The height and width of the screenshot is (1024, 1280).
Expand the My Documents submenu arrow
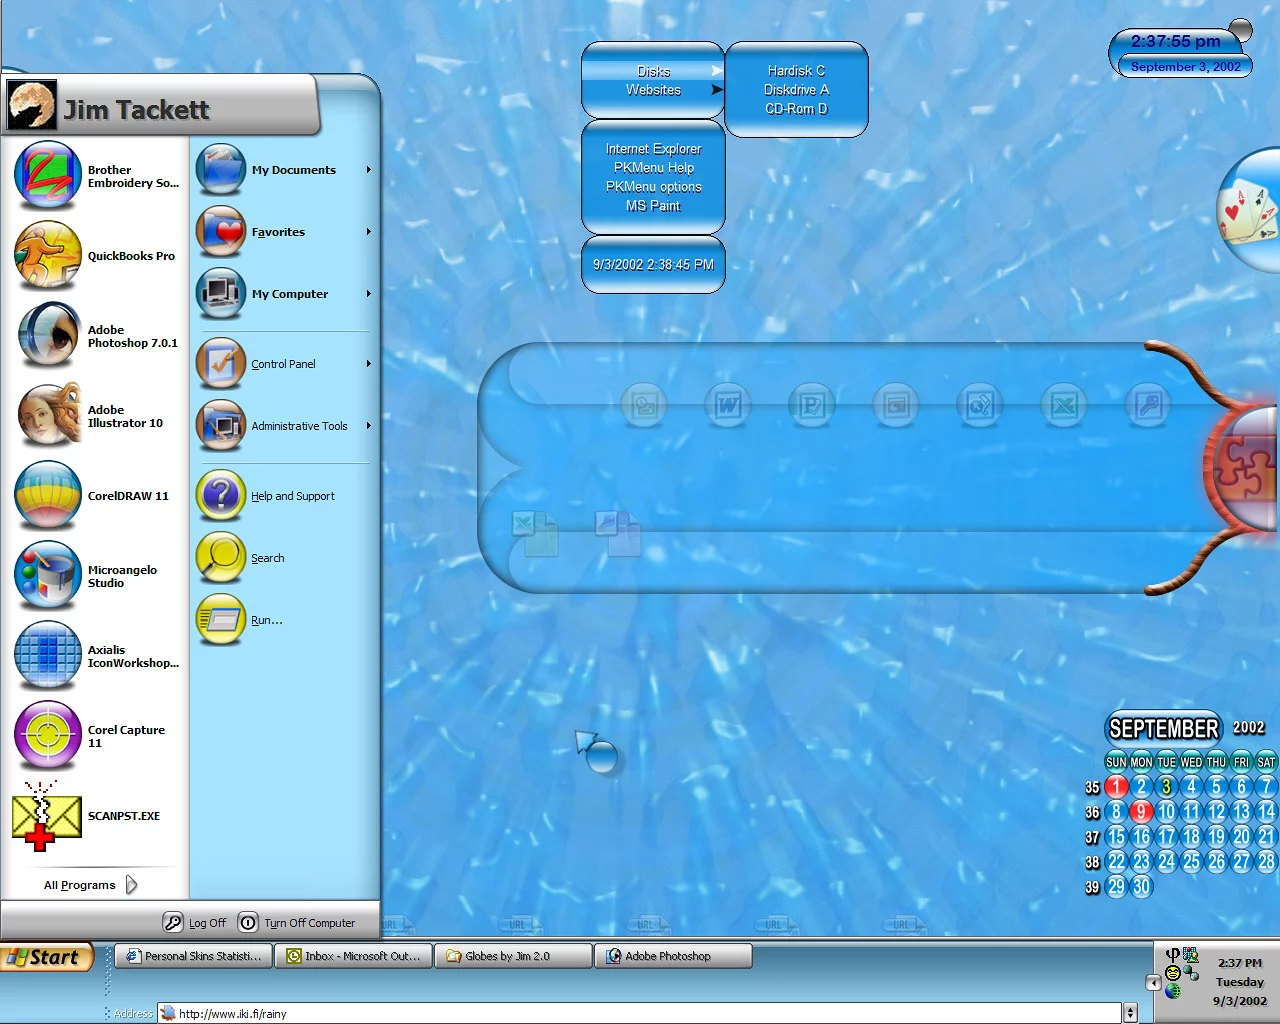pos(368,170)
